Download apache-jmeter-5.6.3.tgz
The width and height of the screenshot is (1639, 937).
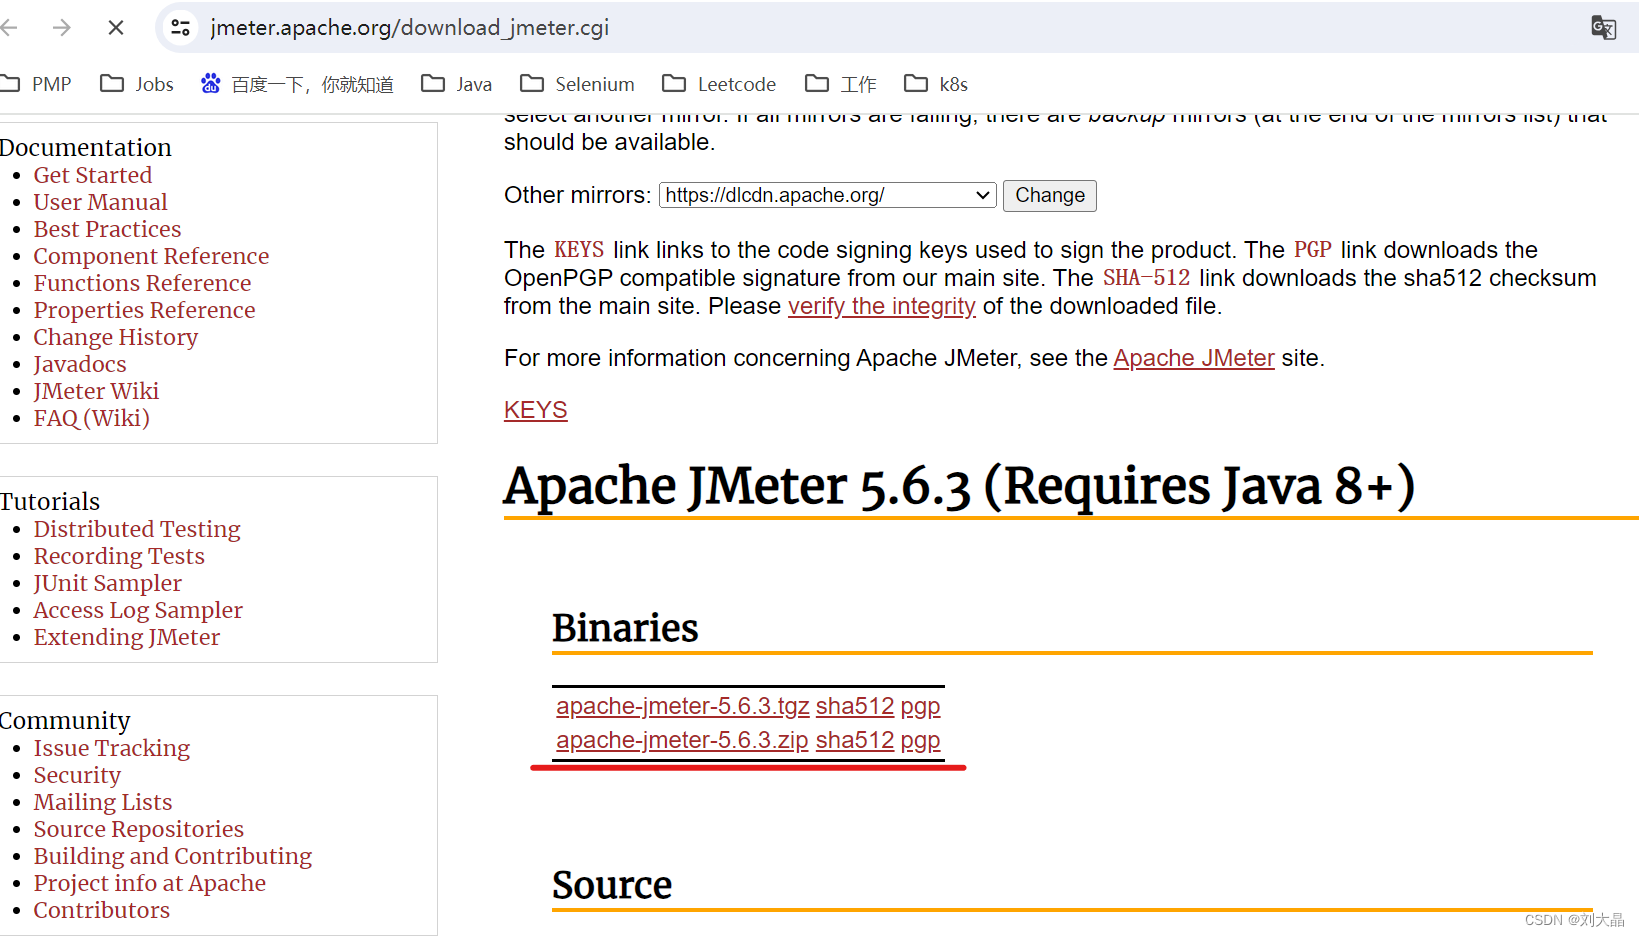coord(682,706)
